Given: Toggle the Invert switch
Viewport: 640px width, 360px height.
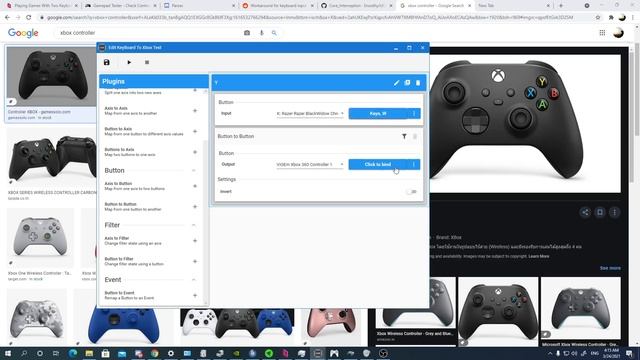Looking at the screenshot, I should coord(411,191).
